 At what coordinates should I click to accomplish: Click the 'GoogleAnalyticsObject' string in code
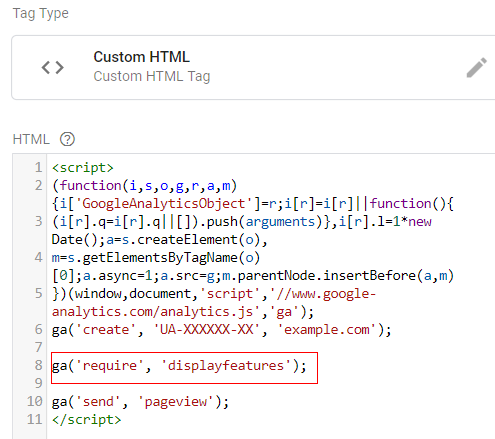tap(163, 204)
